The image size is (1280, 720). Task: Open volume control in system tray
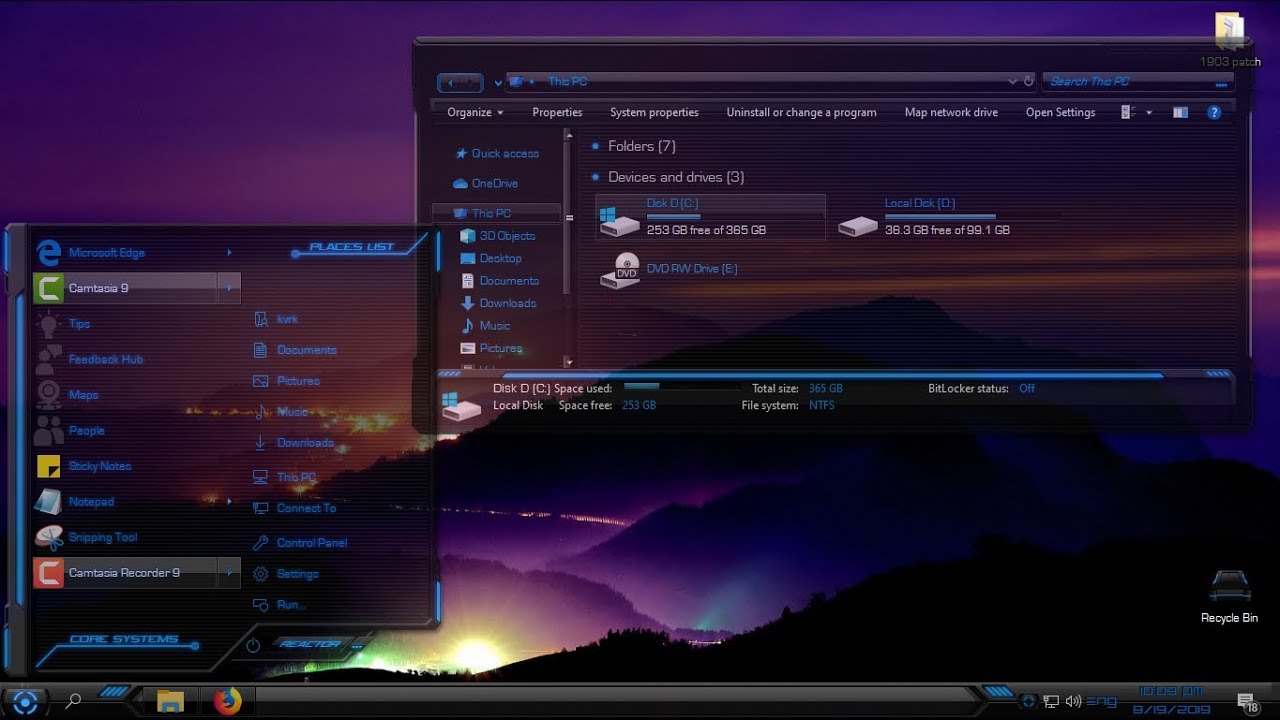coord(1074,702)
